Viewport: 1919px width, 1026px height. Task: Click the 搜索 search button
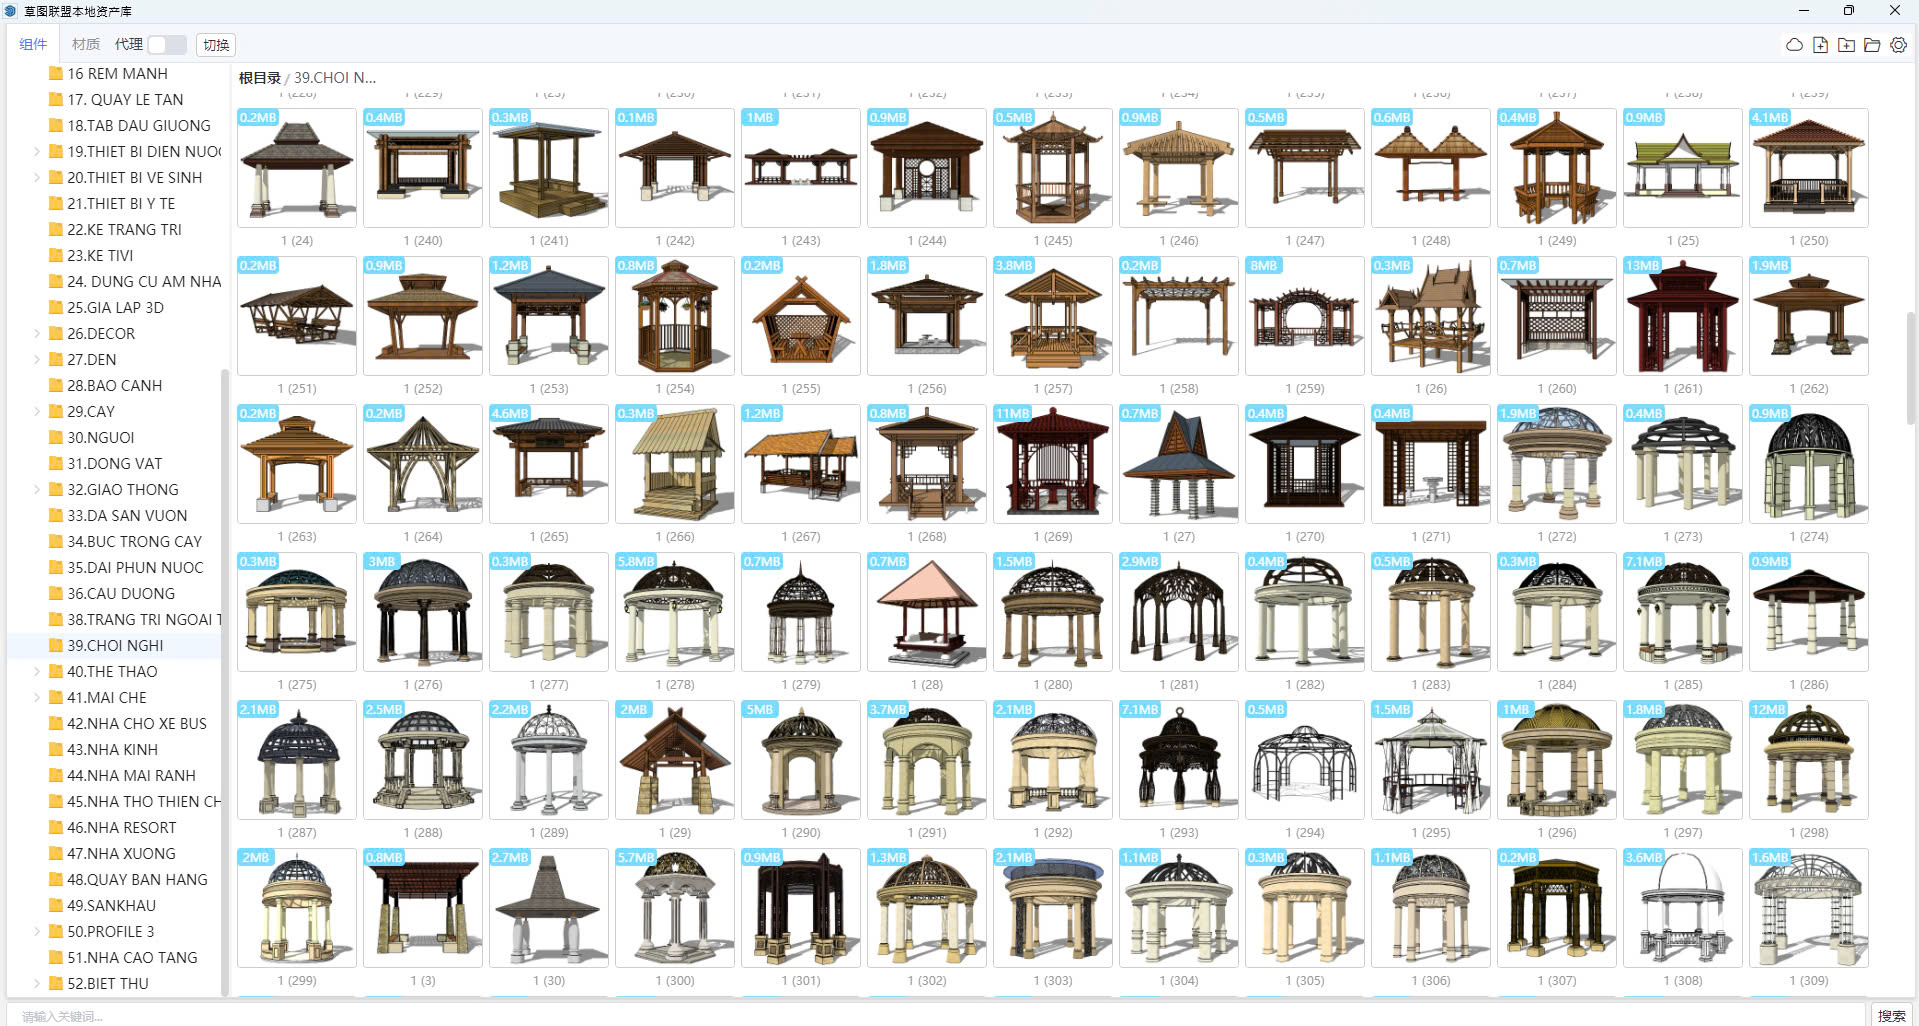tap(1890, 1015)
